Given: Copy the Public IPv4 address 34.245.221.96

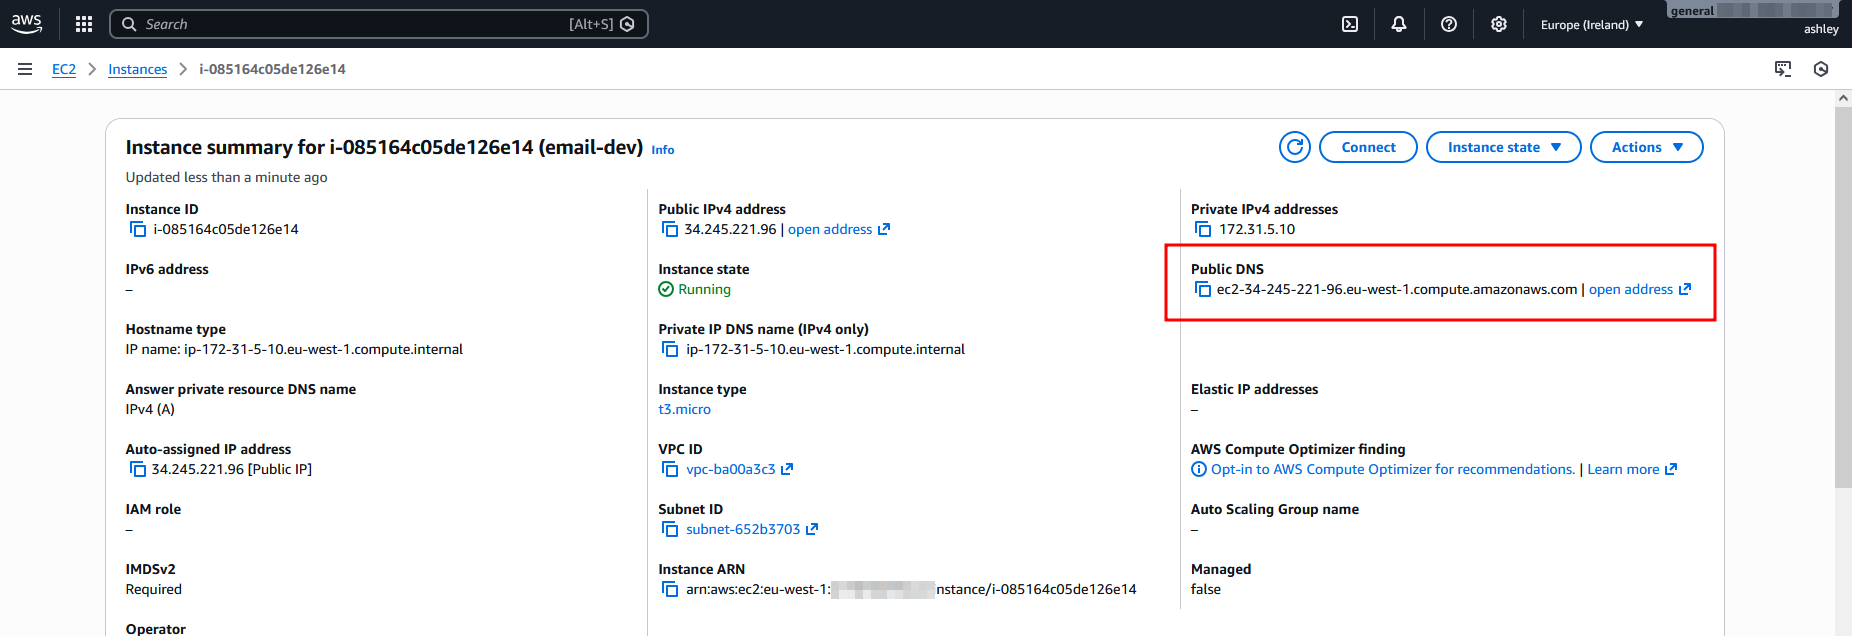Looking at the screenshot, I should (670, 229).
